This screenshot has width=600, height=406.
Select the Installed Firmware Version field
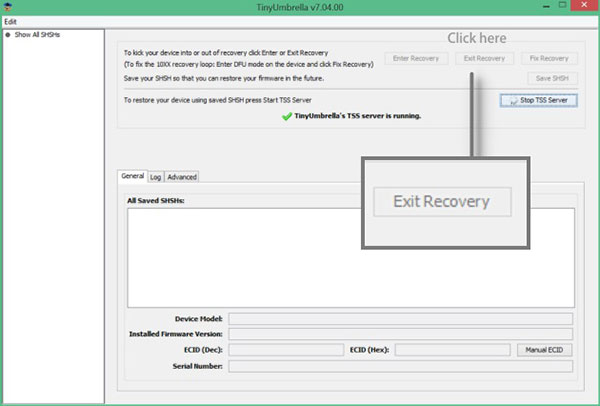click(x=400, y=334)
